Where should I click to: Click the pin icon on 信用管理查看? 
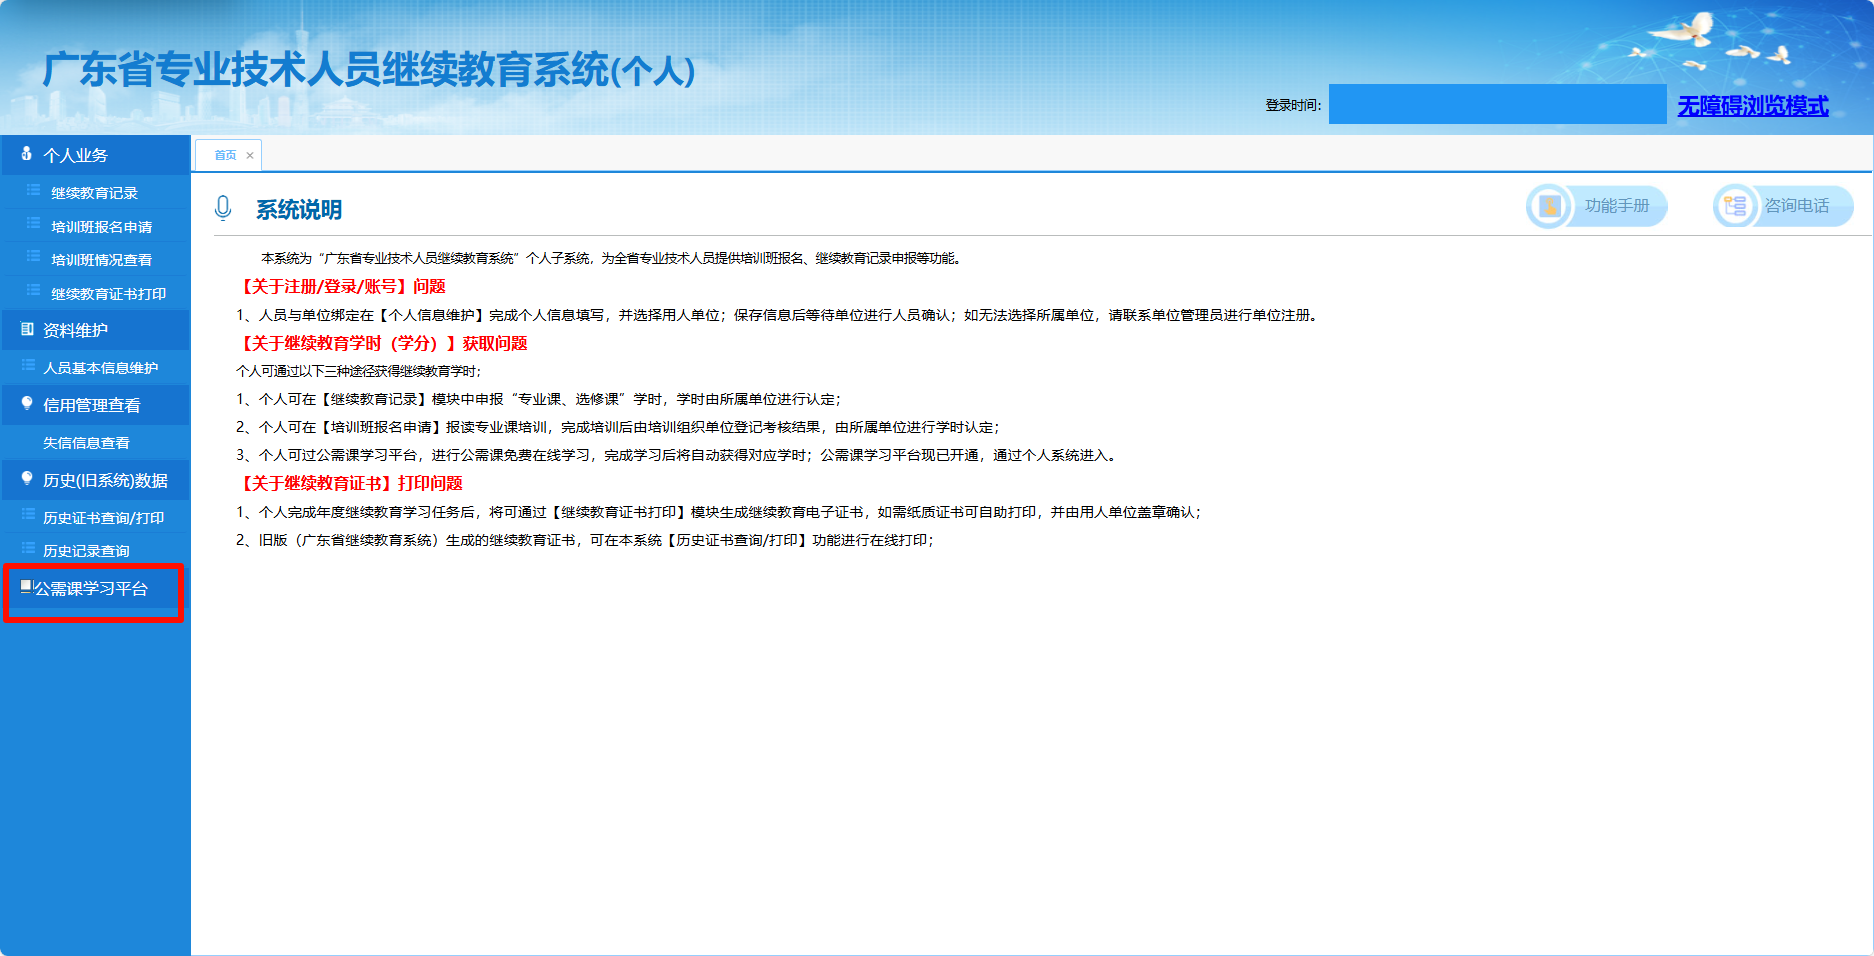pos(26,404)
